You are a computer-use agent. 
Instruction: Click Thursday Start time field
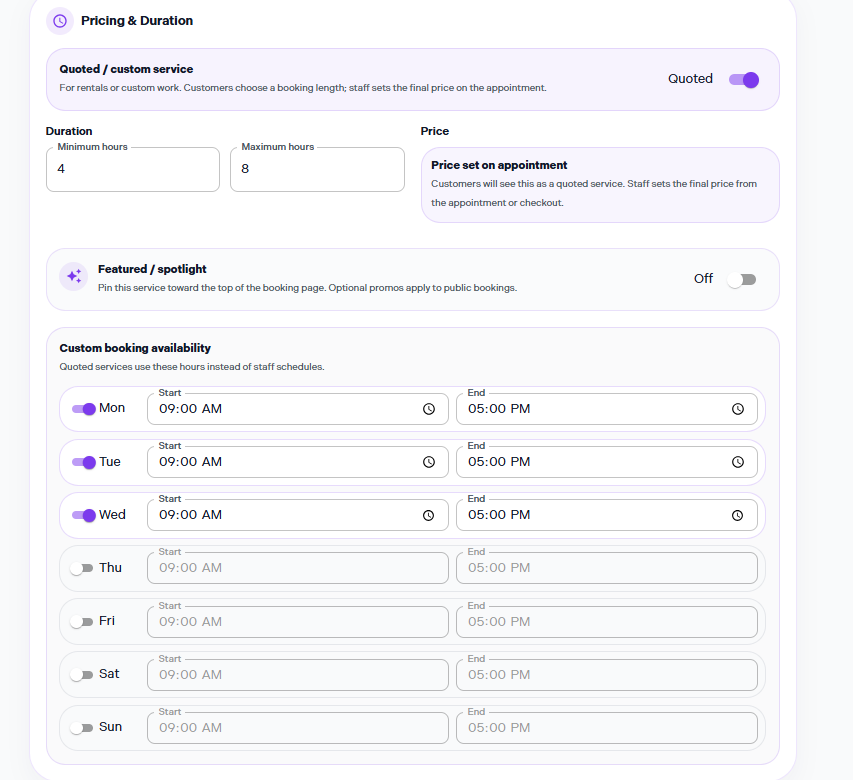pos(298,568)
